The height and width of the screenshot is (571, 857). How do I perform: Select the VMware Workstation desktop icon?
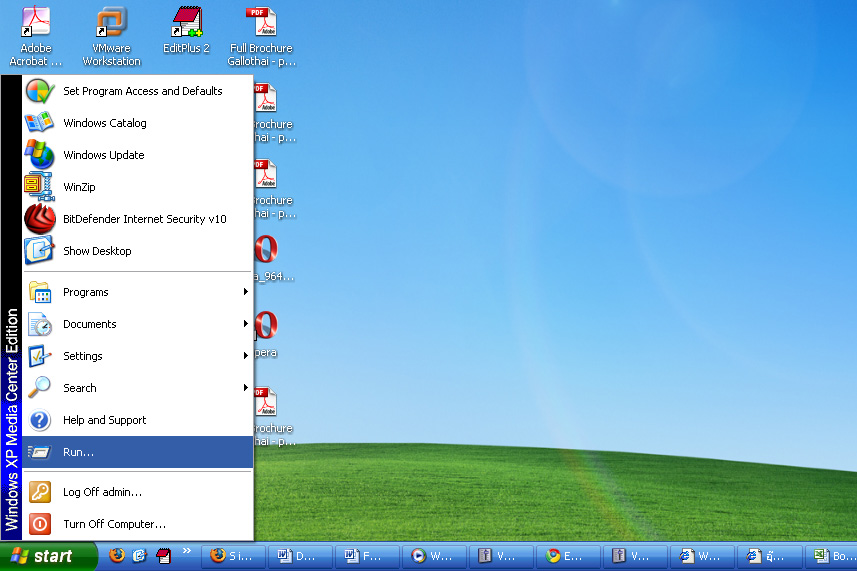coord(111,36)
